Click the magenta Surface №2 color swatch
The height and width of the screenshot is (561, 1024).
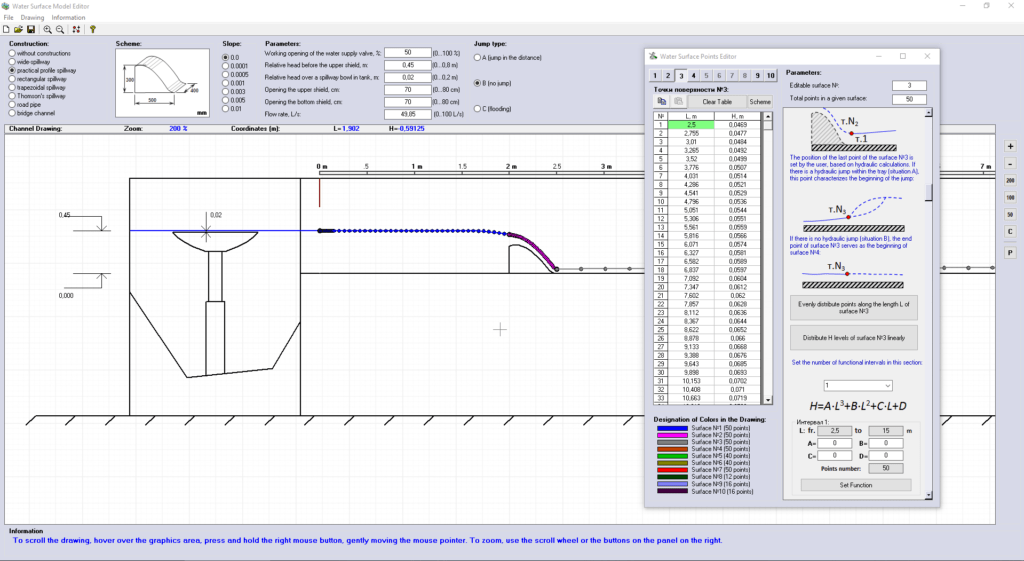pyautogui.click(x=673, y=434)
